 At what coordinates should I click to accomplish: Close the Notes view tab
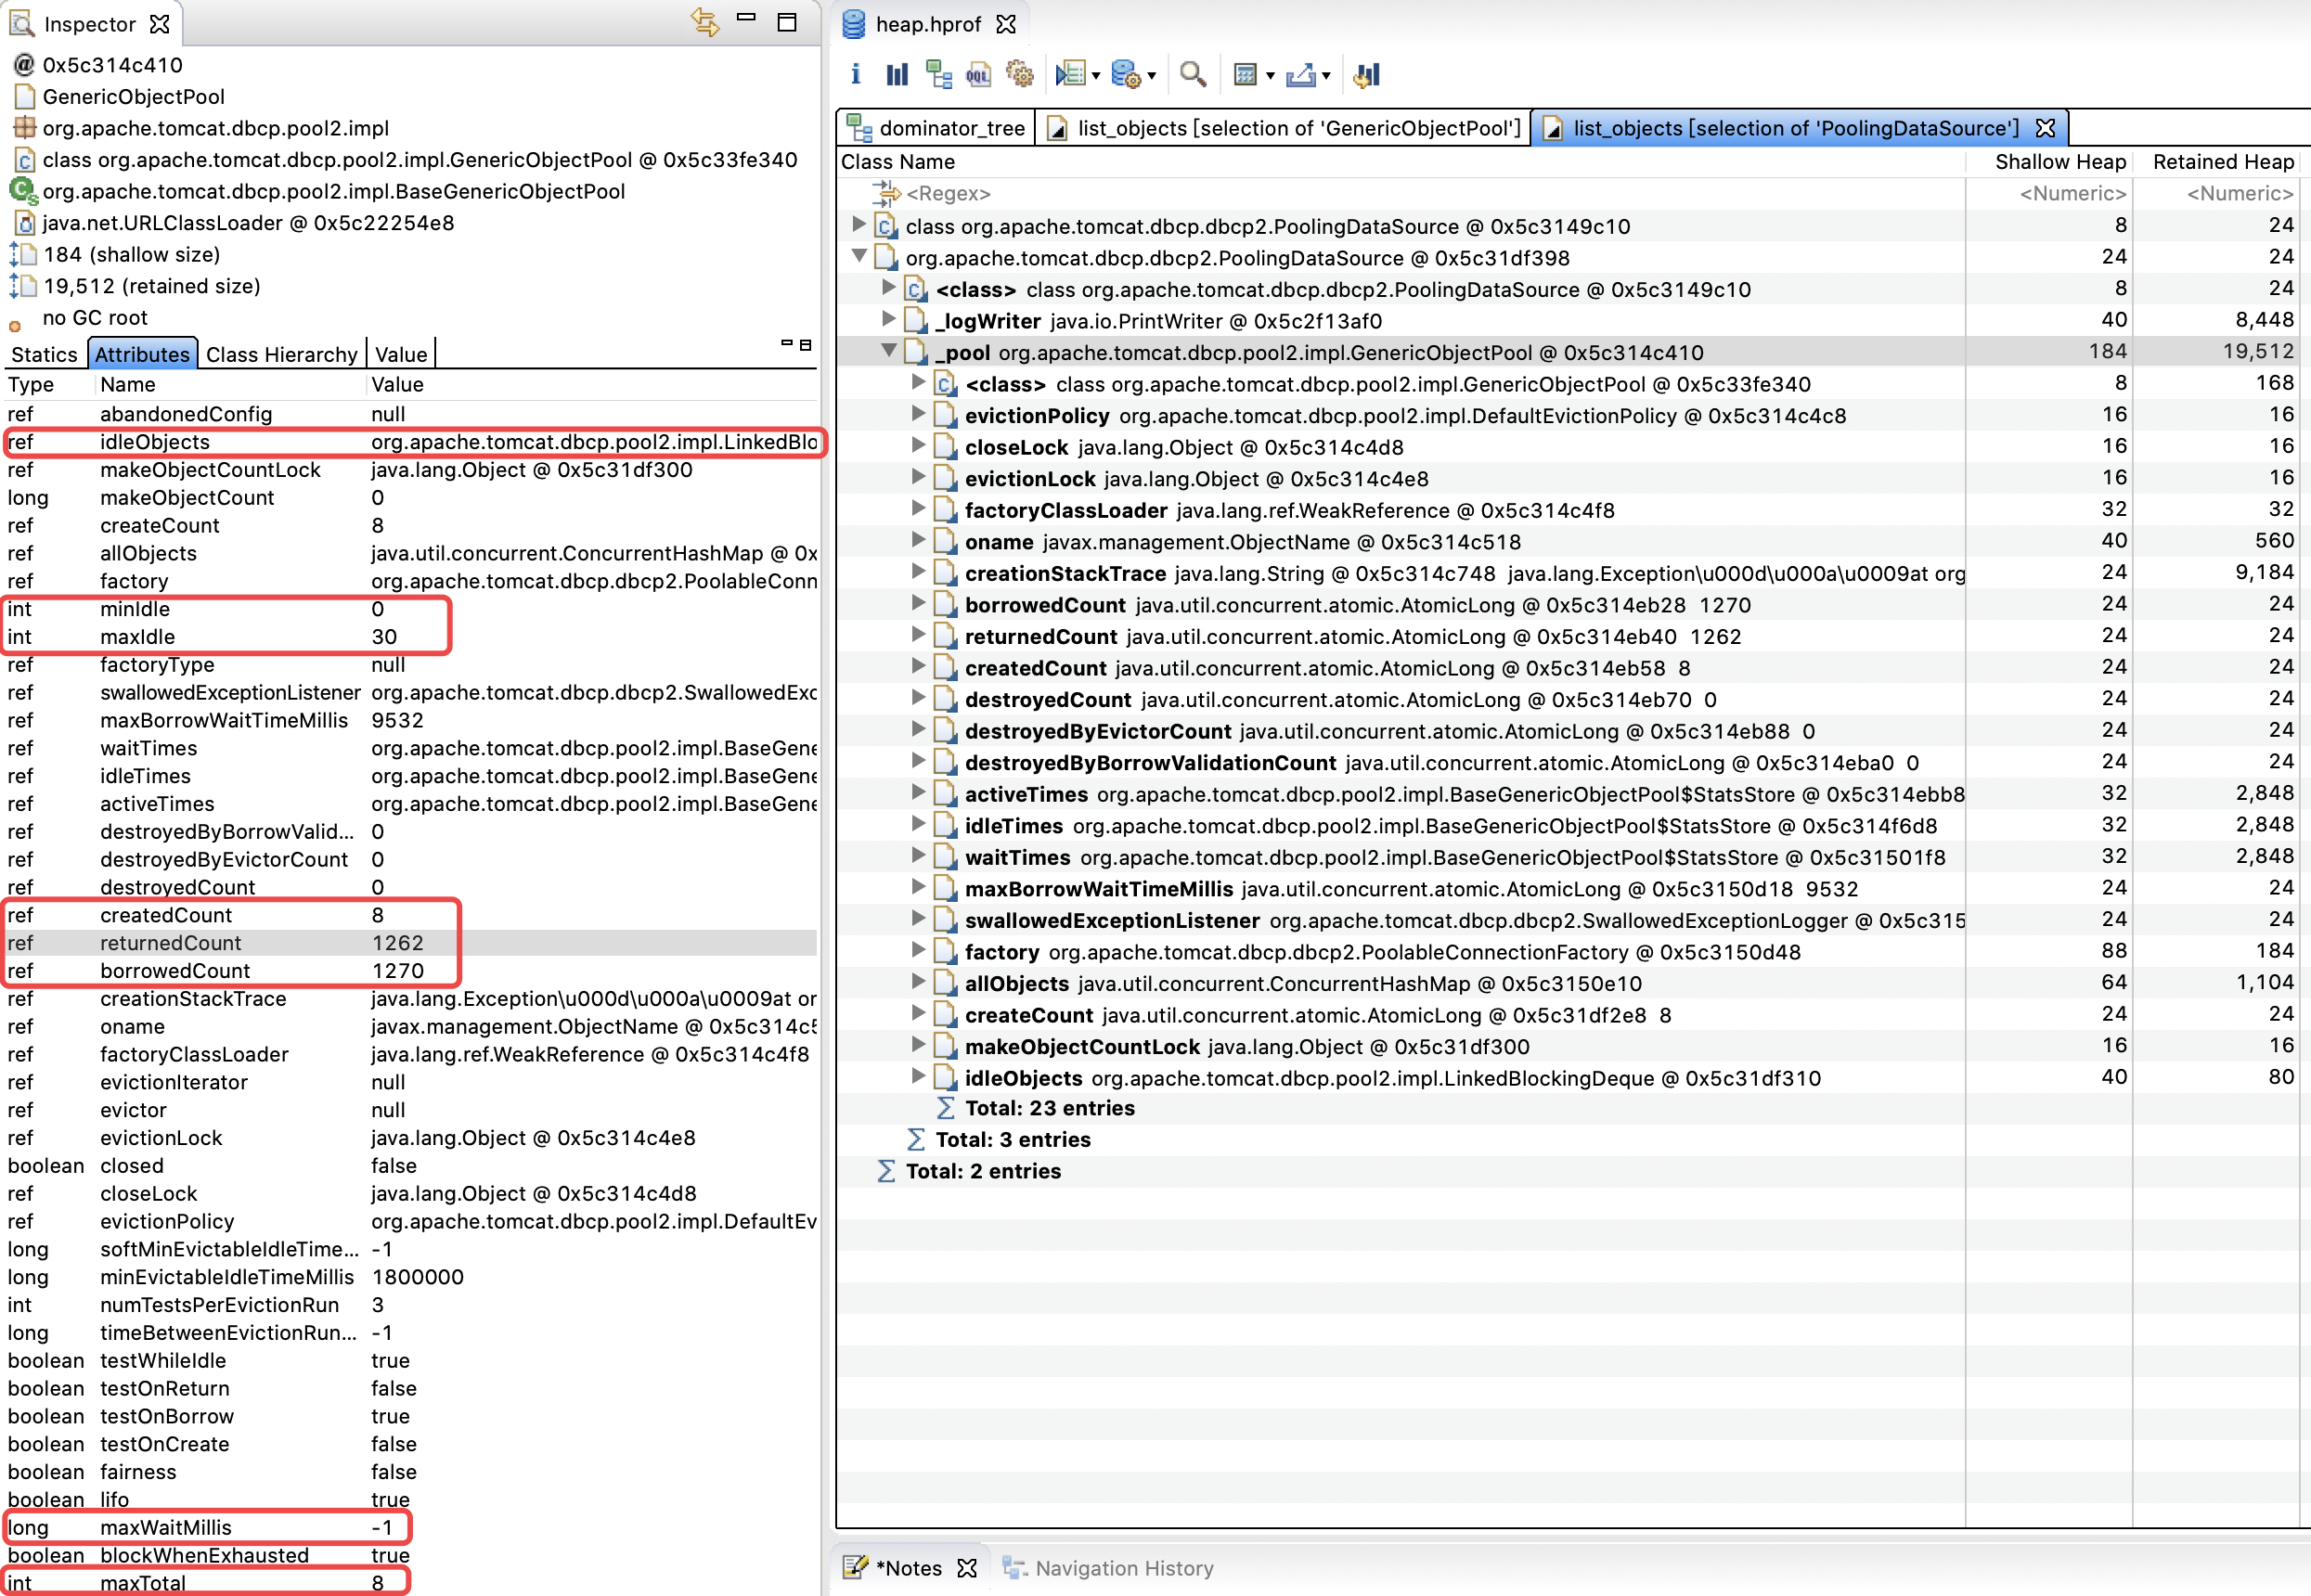pyautogui.click(x=966, y=1568)
